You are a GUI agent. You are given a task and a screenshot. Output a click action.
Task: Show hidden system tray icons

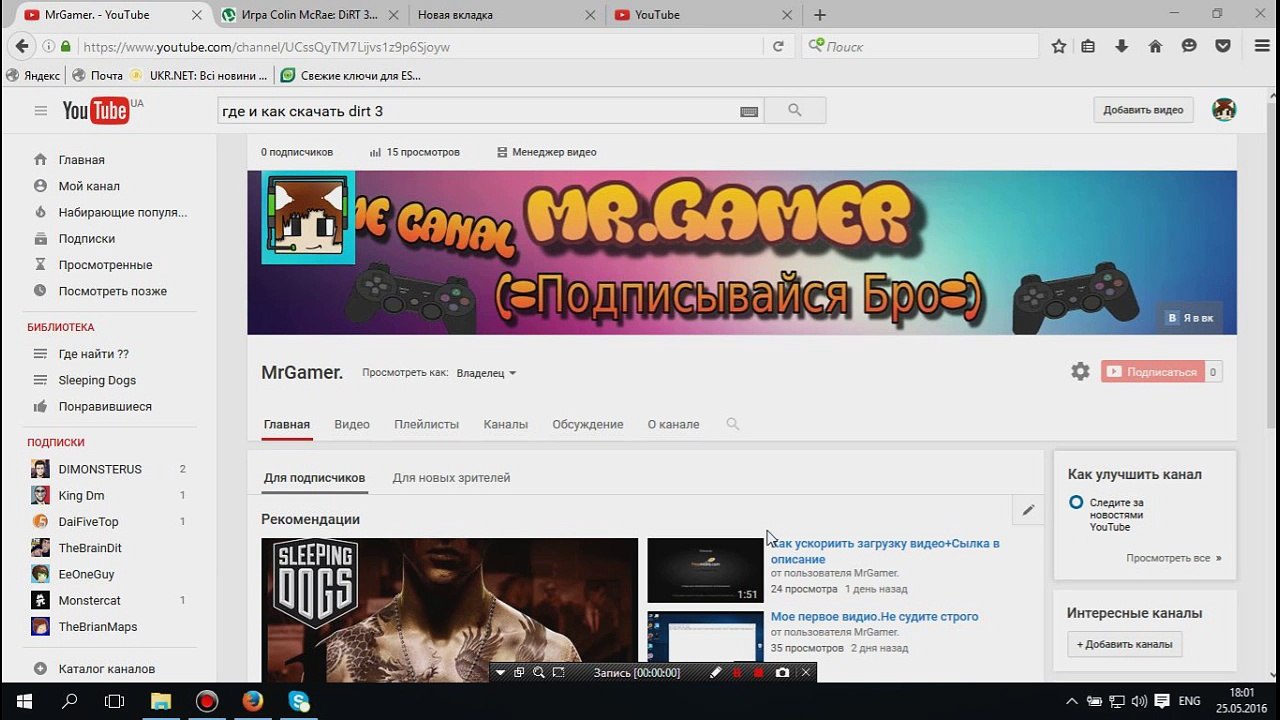tap(1072, 701)
